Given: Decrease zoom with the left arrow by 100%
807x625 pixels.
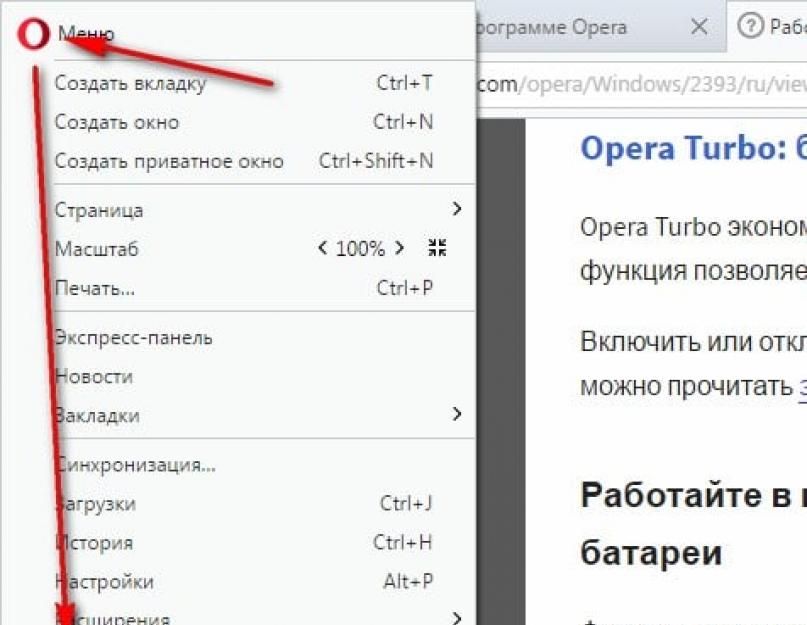Looking at the screenshot, I should pyautogui.click(x=323, y=248).
